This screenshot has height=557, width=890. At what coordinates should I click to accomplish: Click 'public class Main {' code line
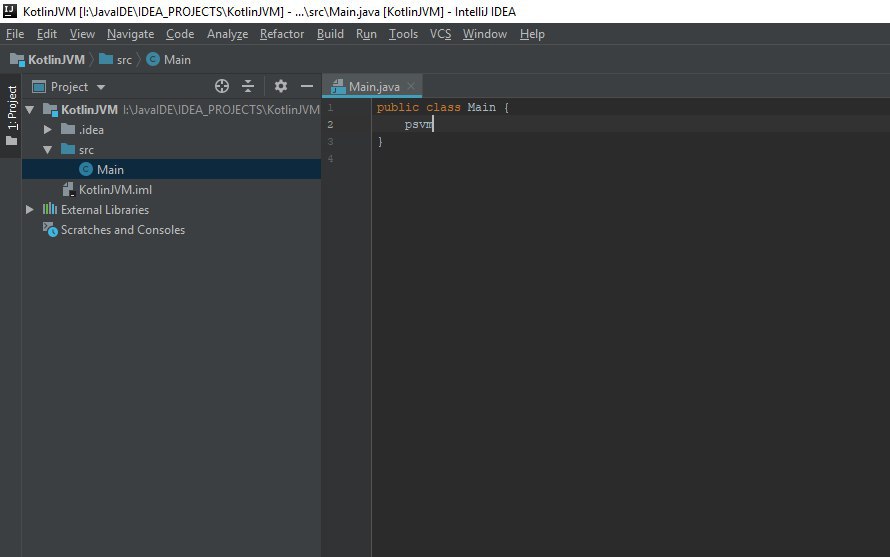[443, 107]
